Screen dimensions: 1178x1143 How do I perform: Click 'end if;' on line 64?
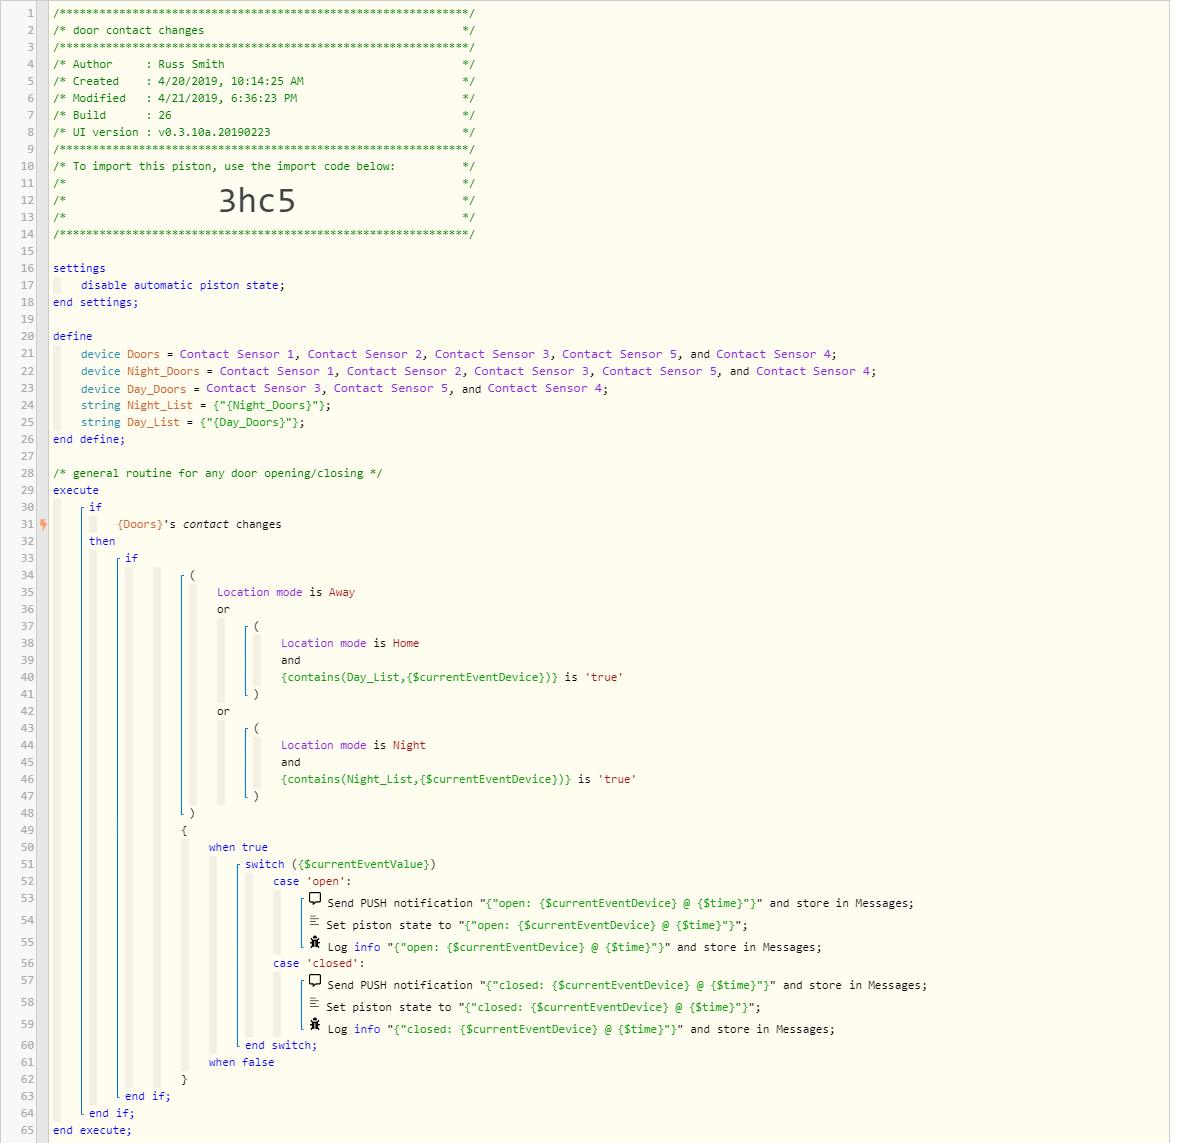pyautogui.click(x=112, y=1114)
